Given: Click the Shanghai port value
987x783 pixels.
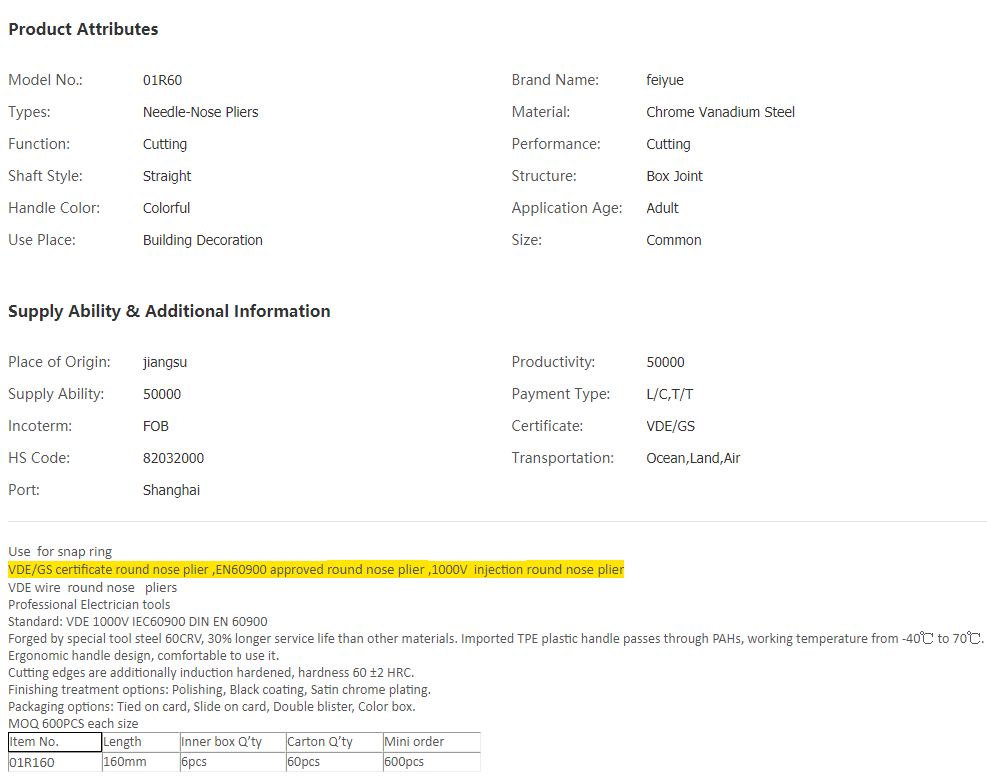Looking at the screenshot, I should pos(171,490).
